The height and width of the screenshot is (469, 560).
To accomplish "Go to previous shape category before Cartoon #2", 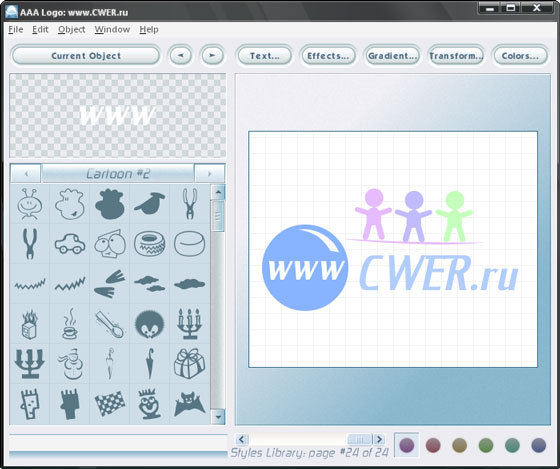I will click(x=26, y=174).
